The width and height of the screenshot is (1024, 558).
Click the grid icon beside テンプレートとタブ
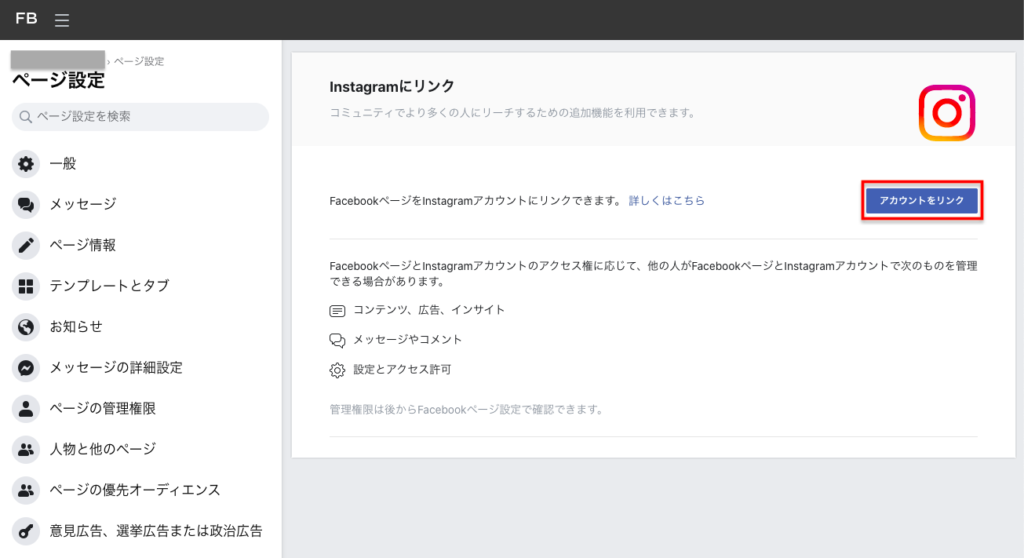(x=26, y=286)
